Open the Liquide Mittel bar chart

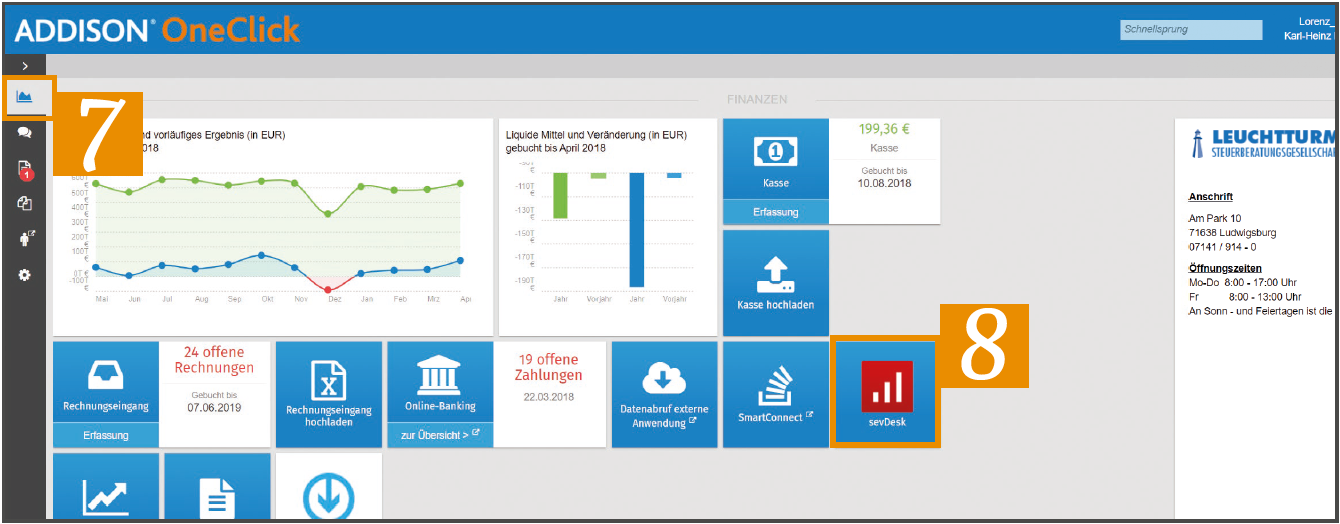click(608, 227)
